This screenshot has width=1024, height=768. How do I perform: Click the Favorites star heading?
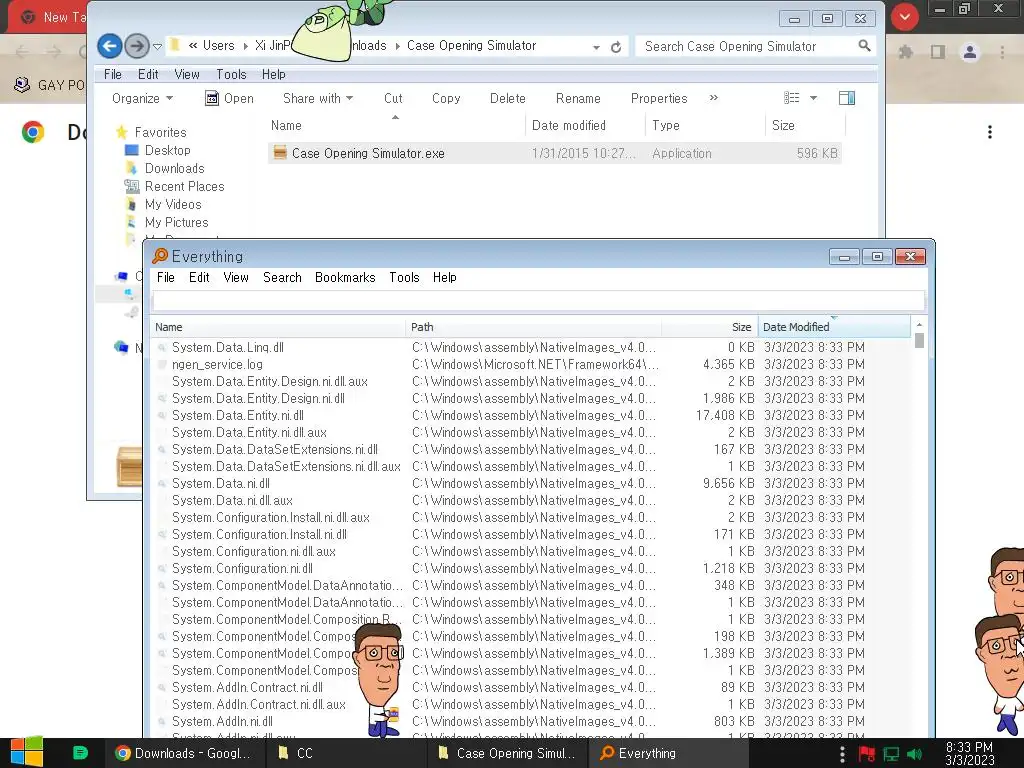[152, 132]
